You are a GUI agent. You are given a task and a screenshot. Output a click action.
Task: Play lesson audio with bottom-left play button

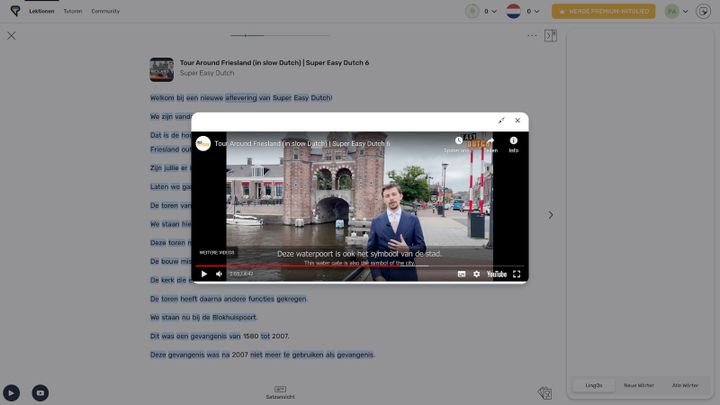point(11,393)
